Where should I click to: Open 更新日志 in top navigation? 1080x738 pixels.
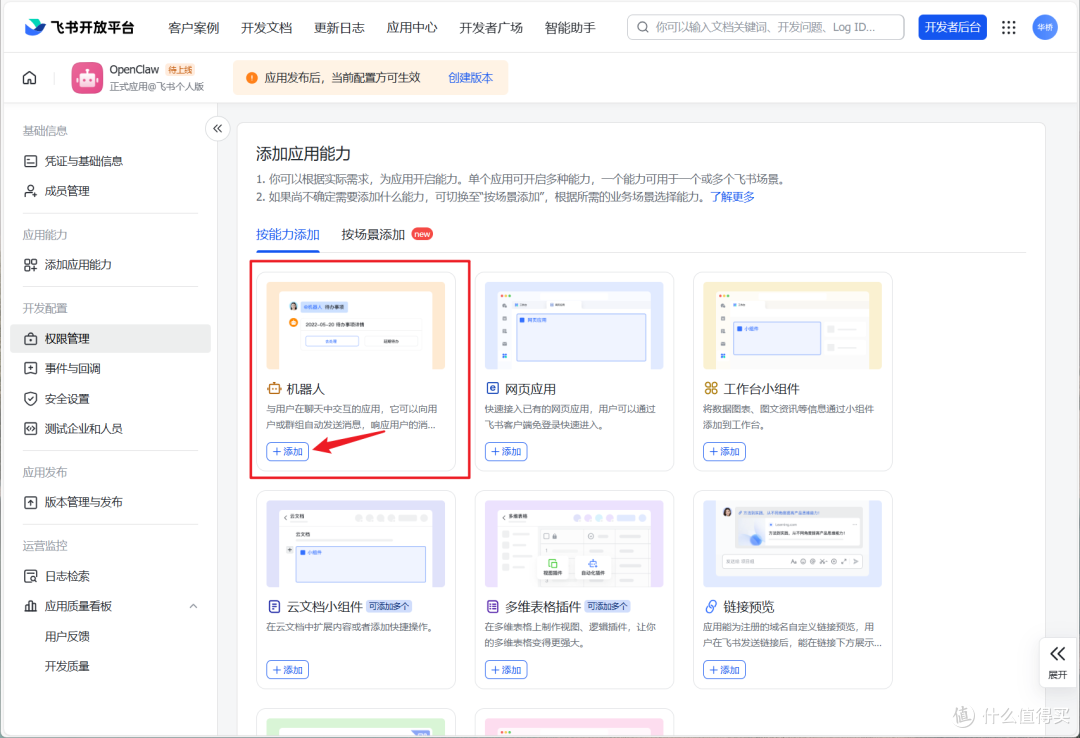tap(339, 28)
